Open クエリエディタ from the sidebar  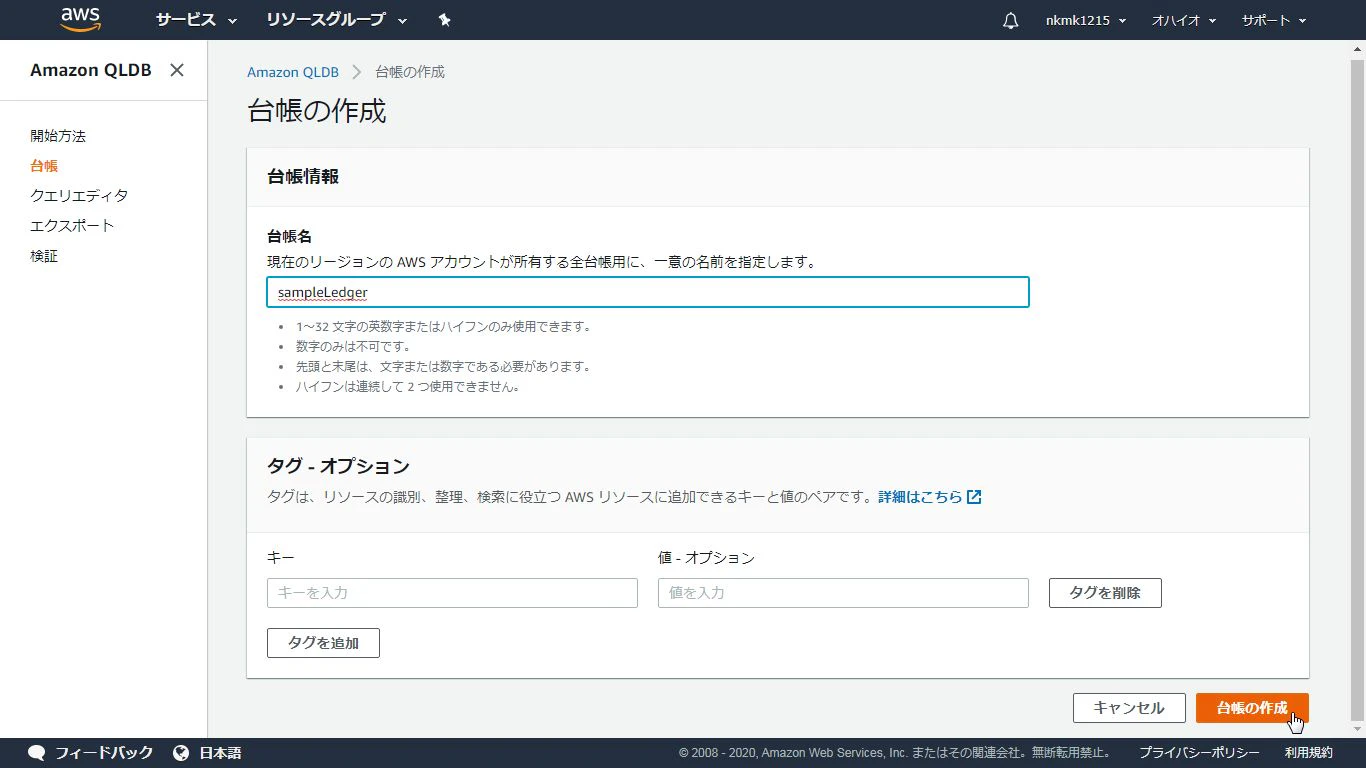[x=79, y=196]
